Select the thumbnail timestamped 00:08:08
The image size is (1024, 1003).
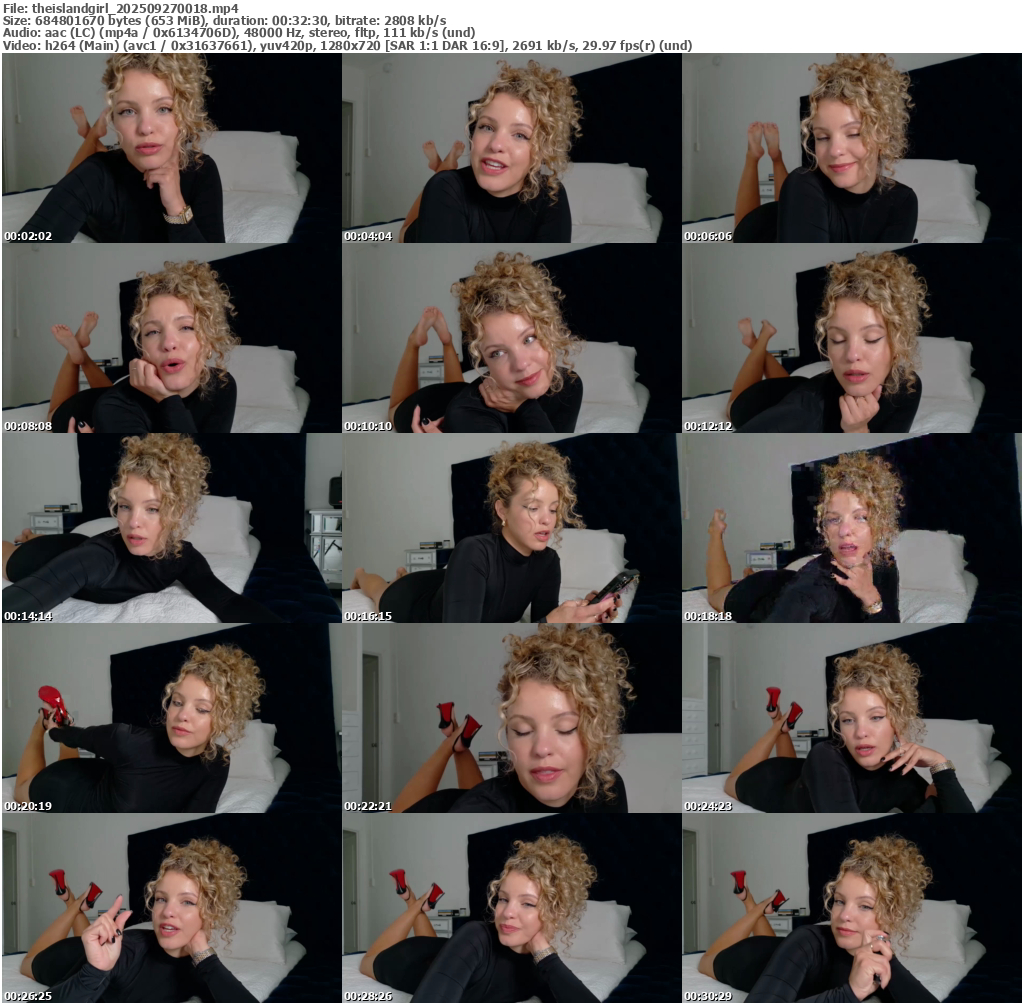172,338
